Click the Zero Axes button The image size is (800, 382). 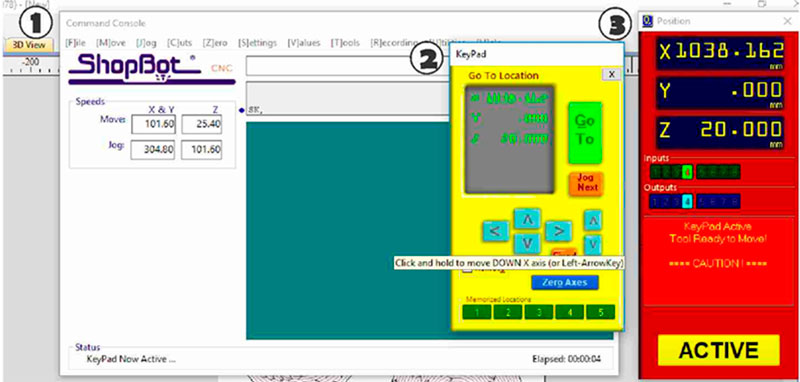tap(565, 282)
